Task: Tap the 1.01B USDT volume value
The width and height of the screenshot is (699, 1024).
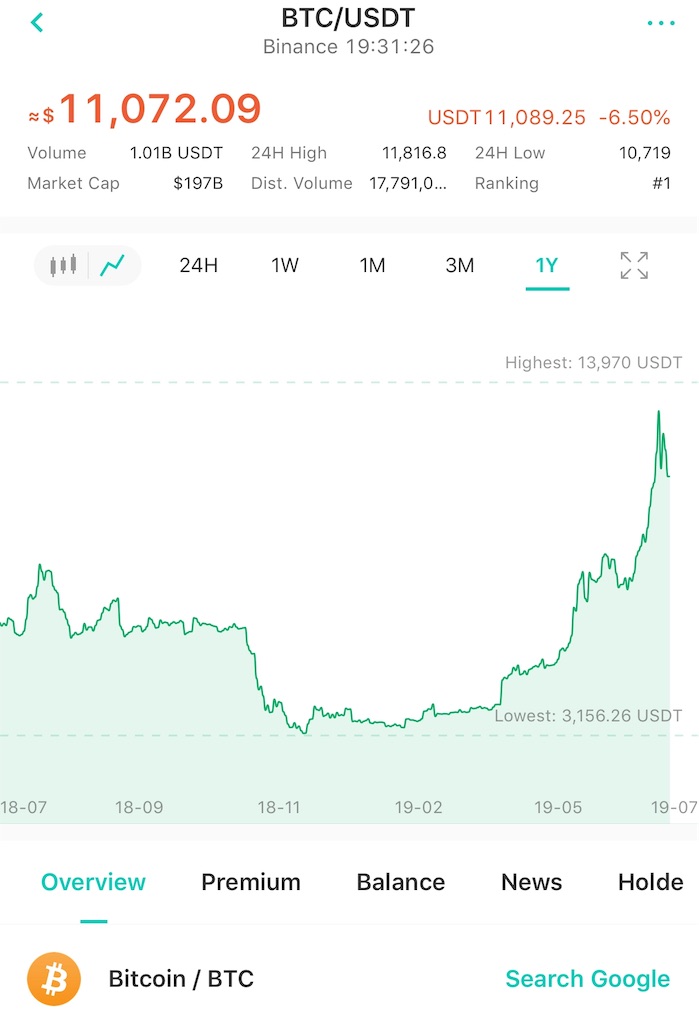Action: pyautogui.click(x=176, y=153)
